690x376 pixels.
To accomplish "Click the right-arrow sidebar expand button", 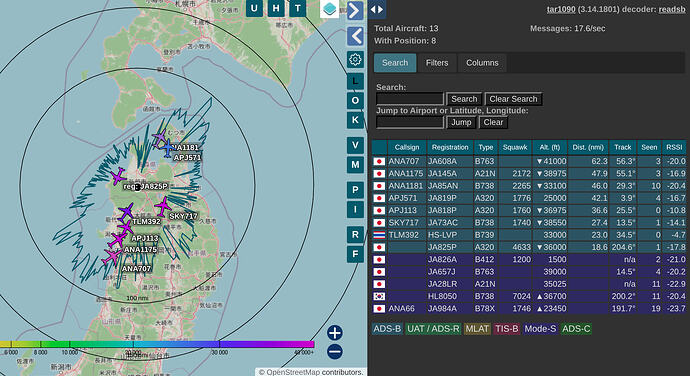I will pos(355,11).
